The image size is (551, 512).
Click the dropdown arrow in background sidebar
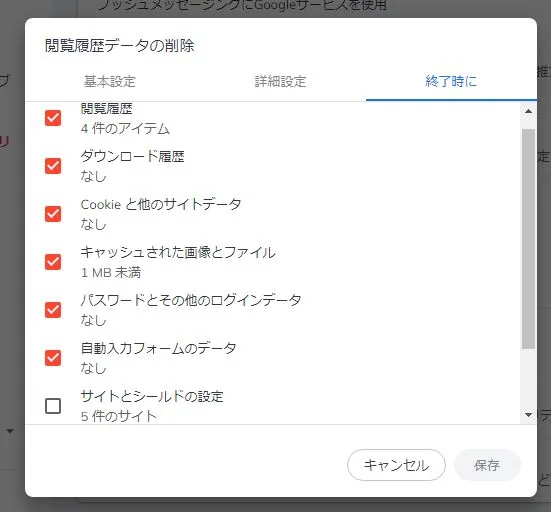tap(10, 431)
